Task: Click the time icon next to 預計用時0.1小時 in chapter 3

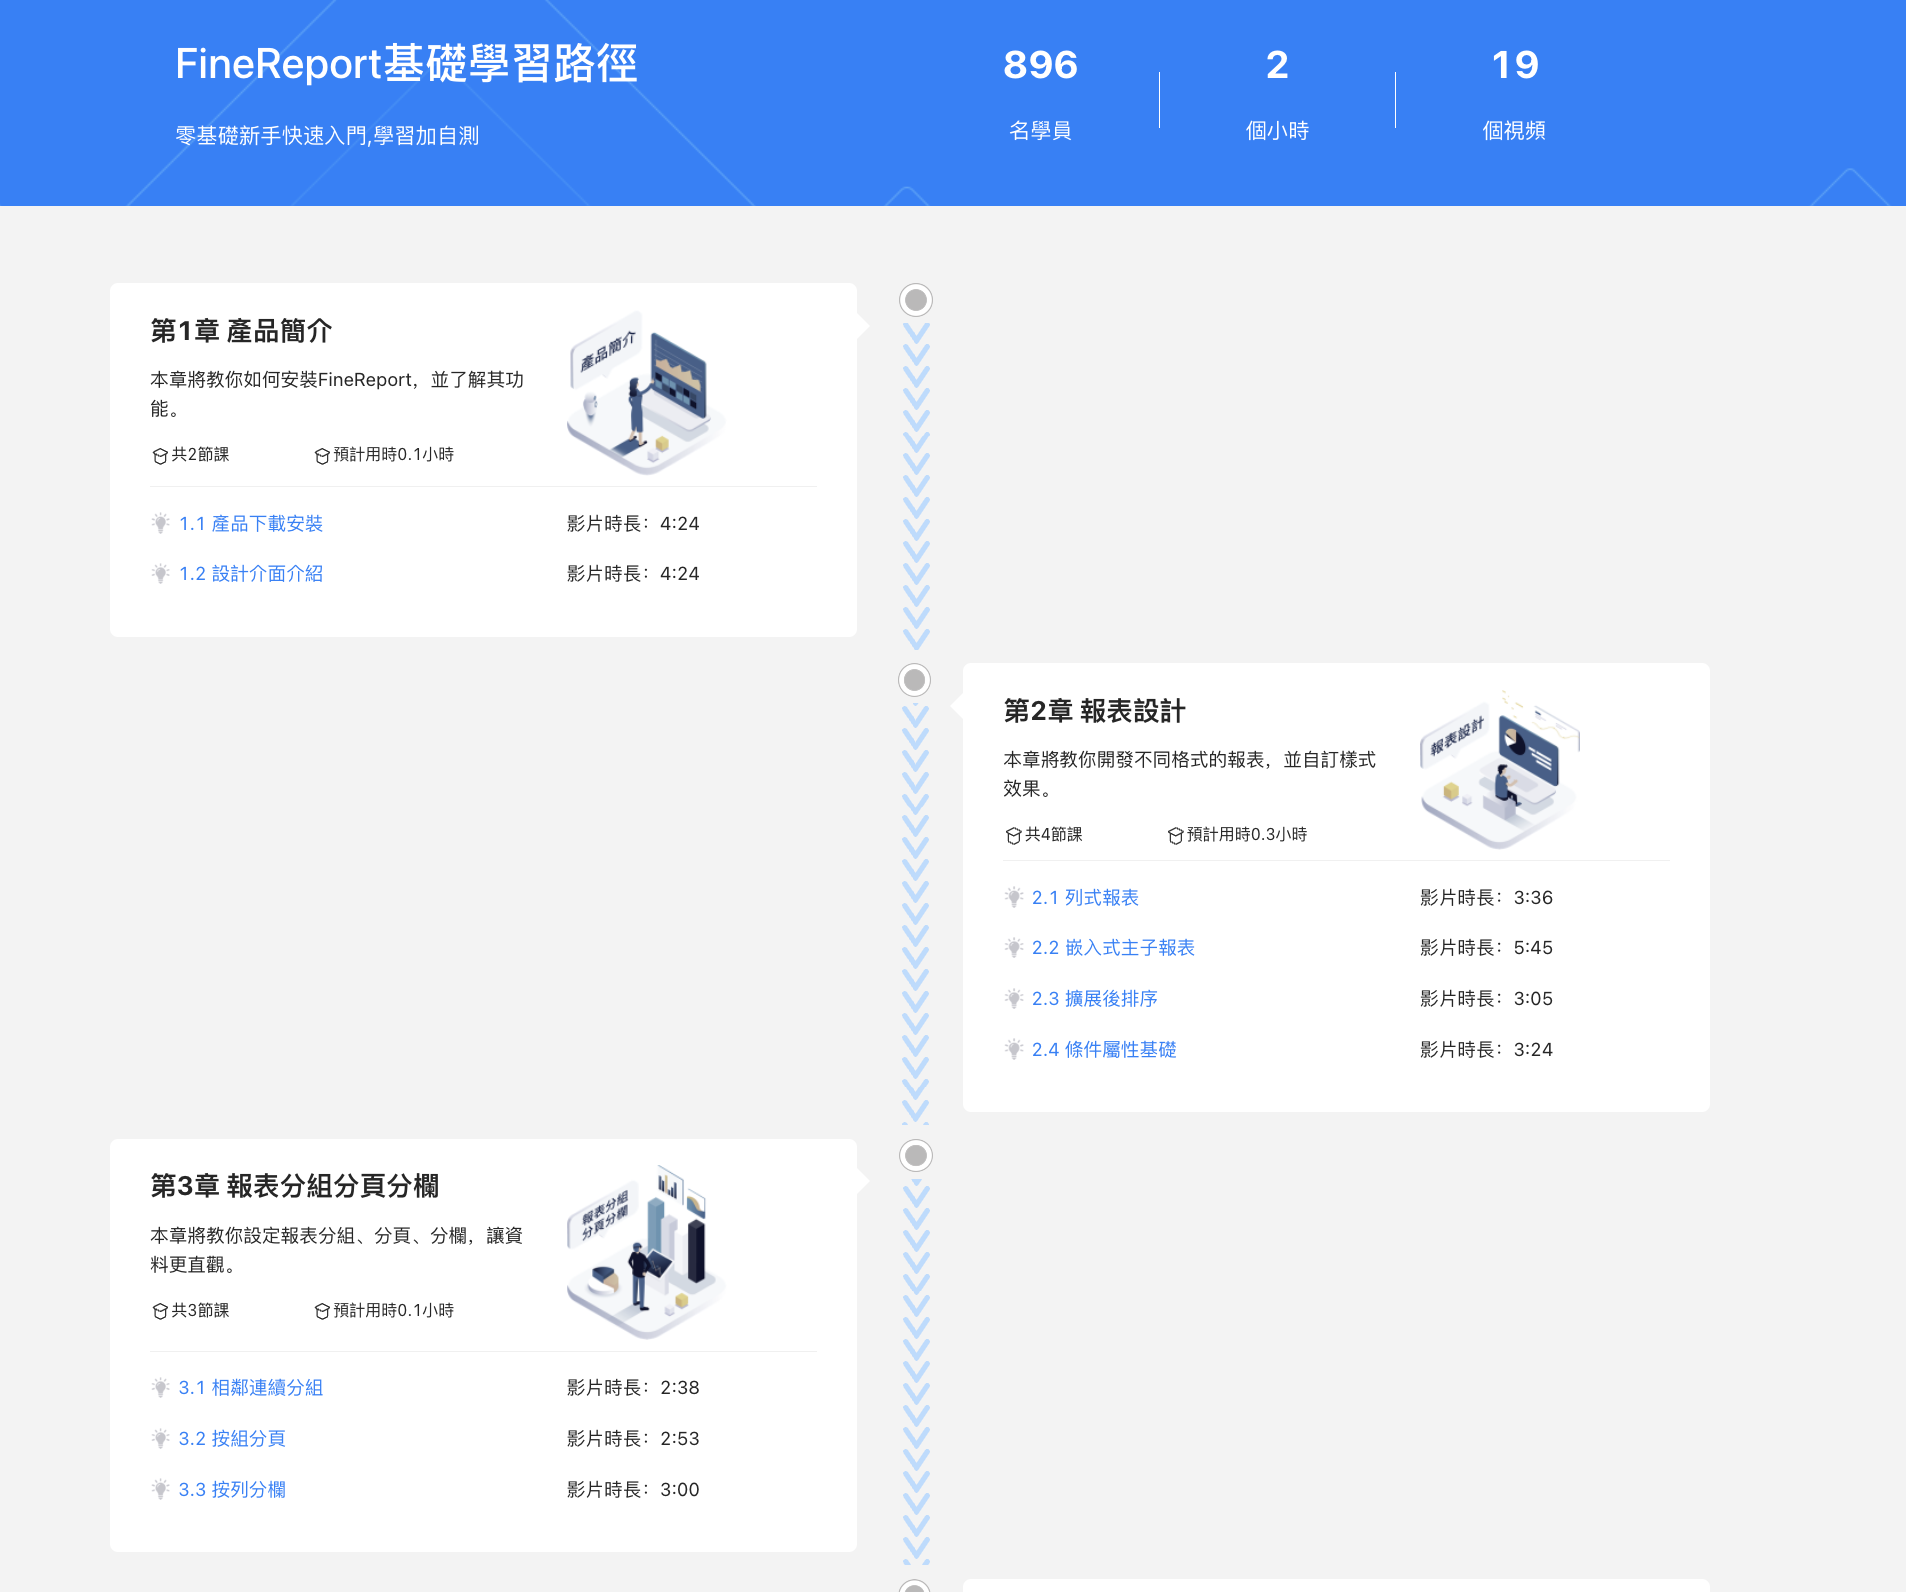Action: 322,1312
